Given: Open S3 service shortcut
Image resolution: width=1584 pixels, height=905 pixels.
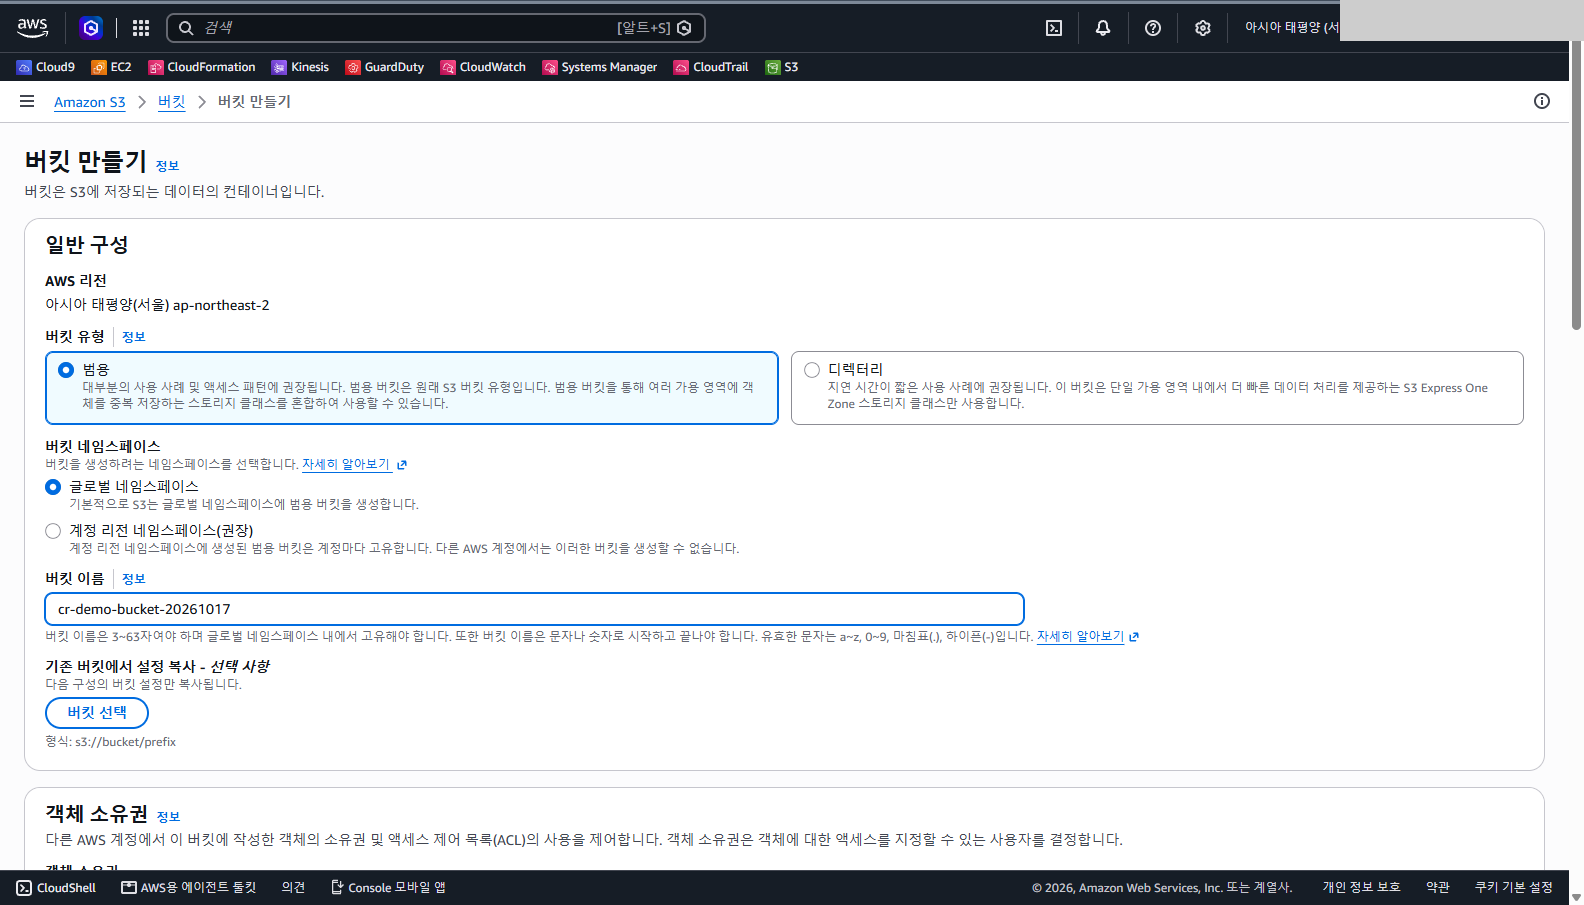Looking at the screenshot, I should (782, 67).
